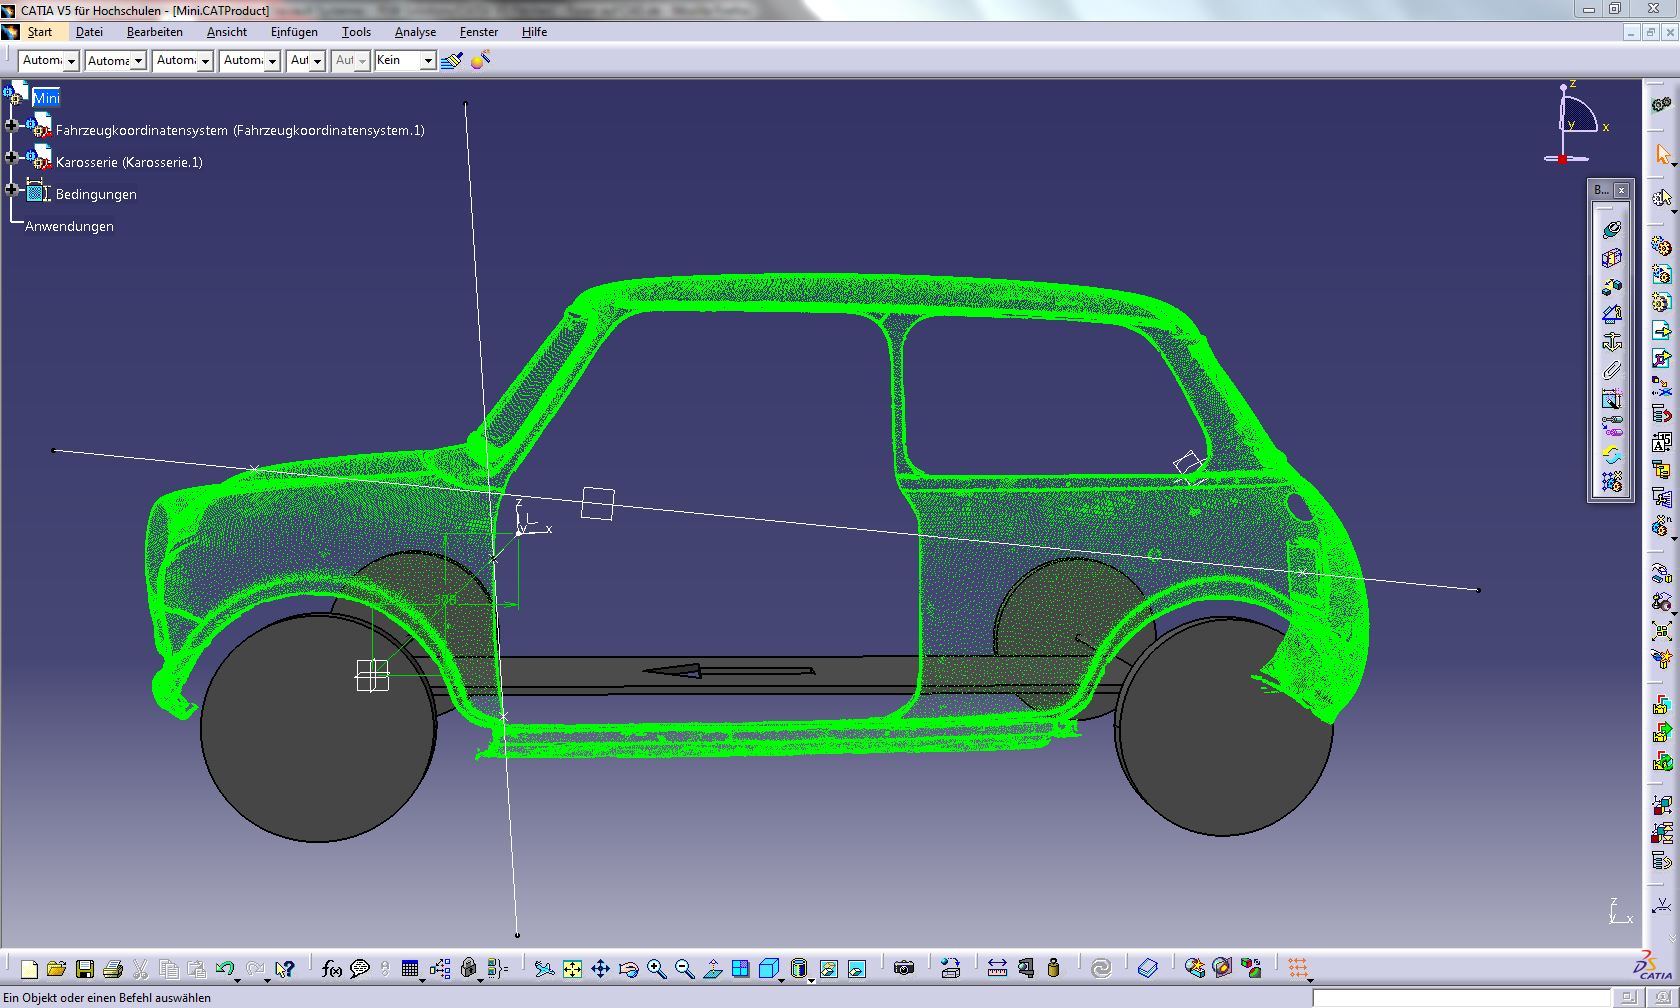The image size is (1680, 1008).
Task: Click the New document icon
Action: point(29,968)
